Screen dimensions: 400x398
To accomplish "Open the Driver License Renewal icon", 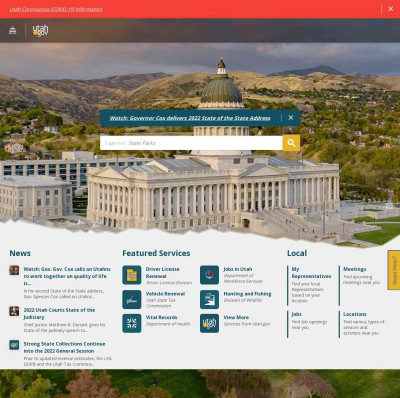I will click(132, 275).
